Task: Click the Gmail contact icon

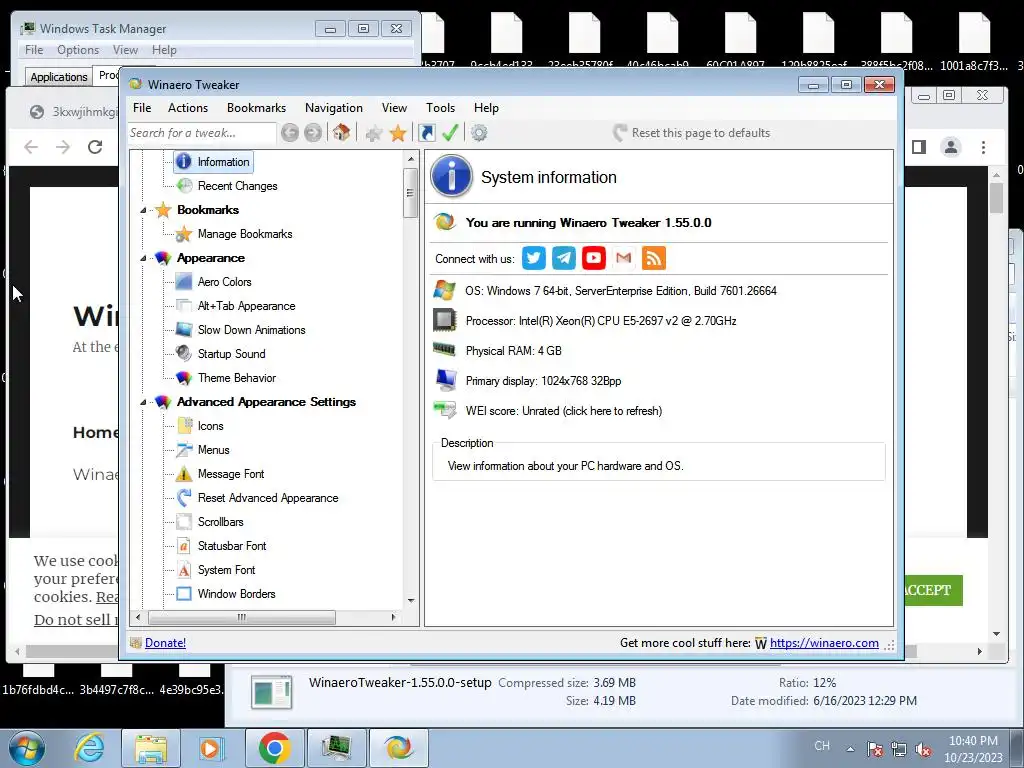Action: tap(624, 258)
